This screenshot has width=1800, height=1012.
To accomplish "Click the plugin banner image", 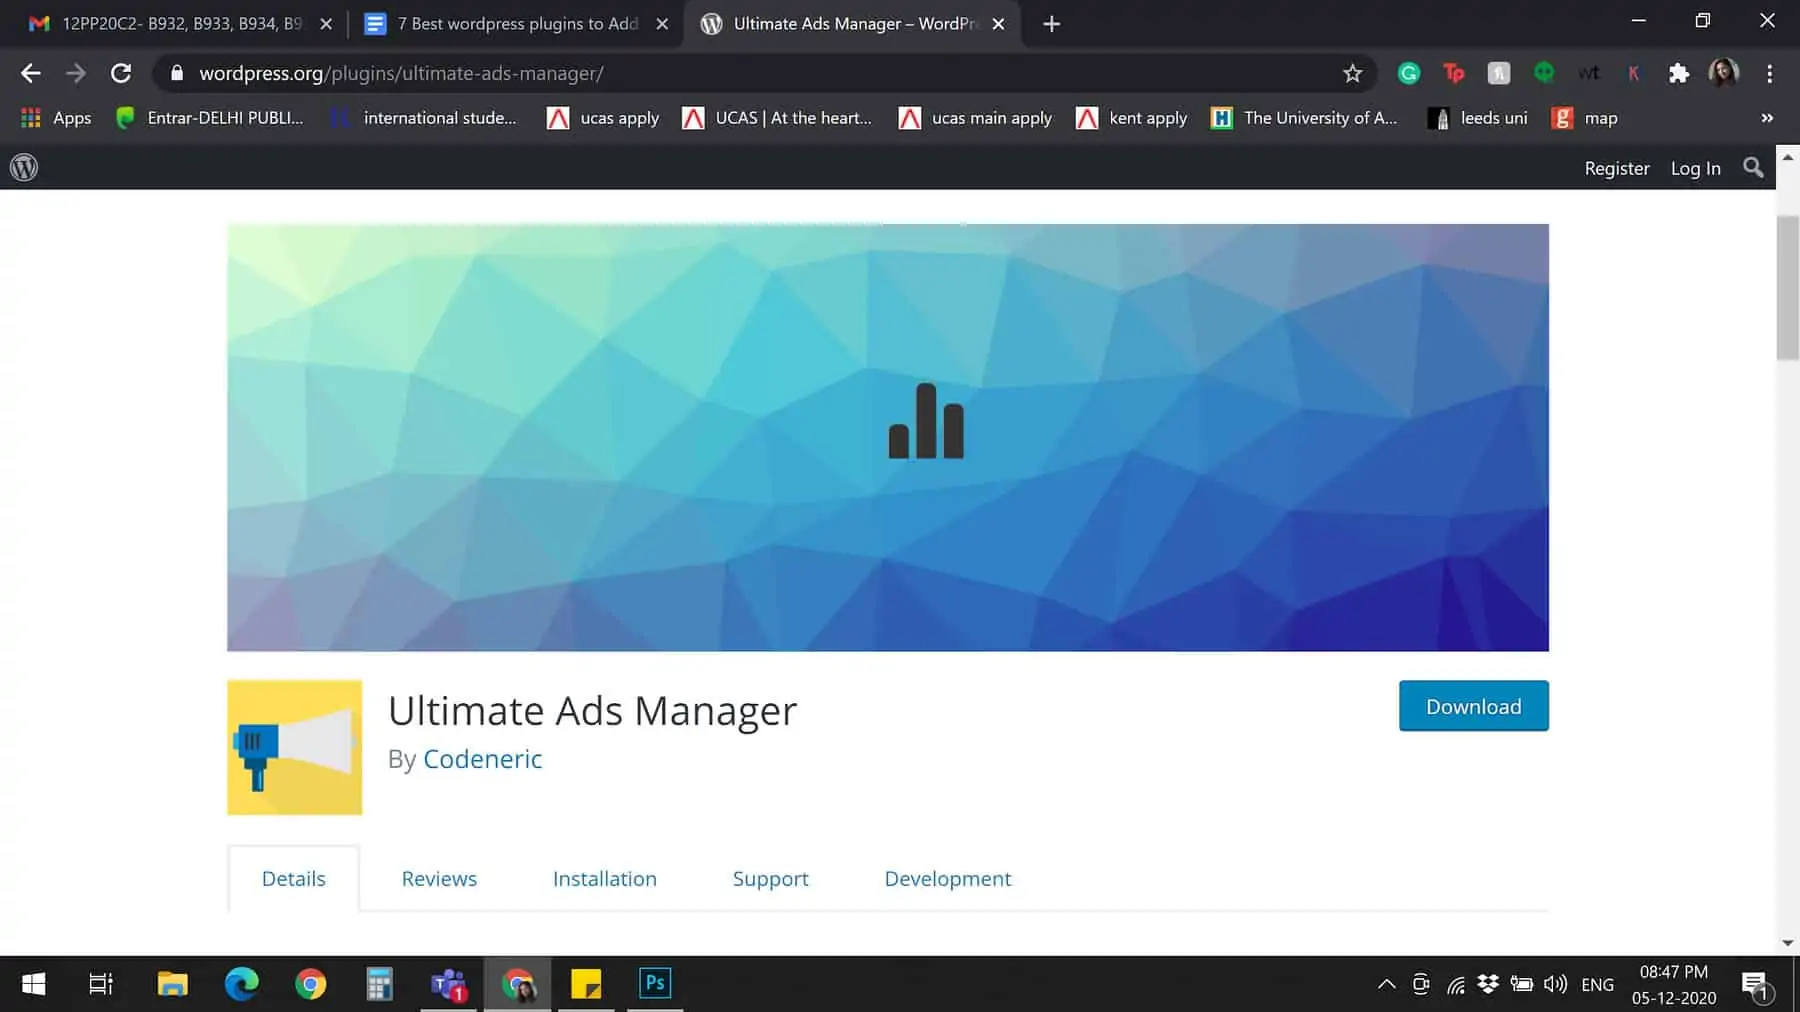I will click(x=888, y=437).
